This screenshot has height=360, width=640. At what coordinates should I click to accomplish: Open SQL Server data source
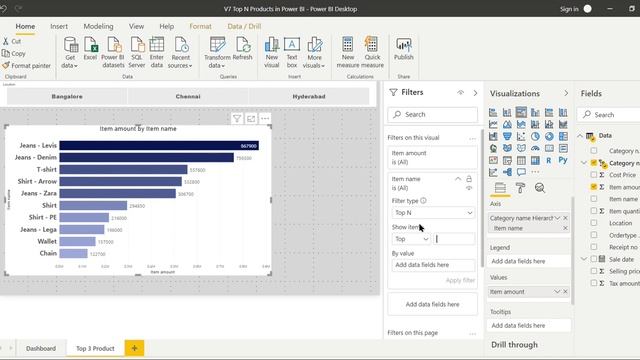pos(137,52)
